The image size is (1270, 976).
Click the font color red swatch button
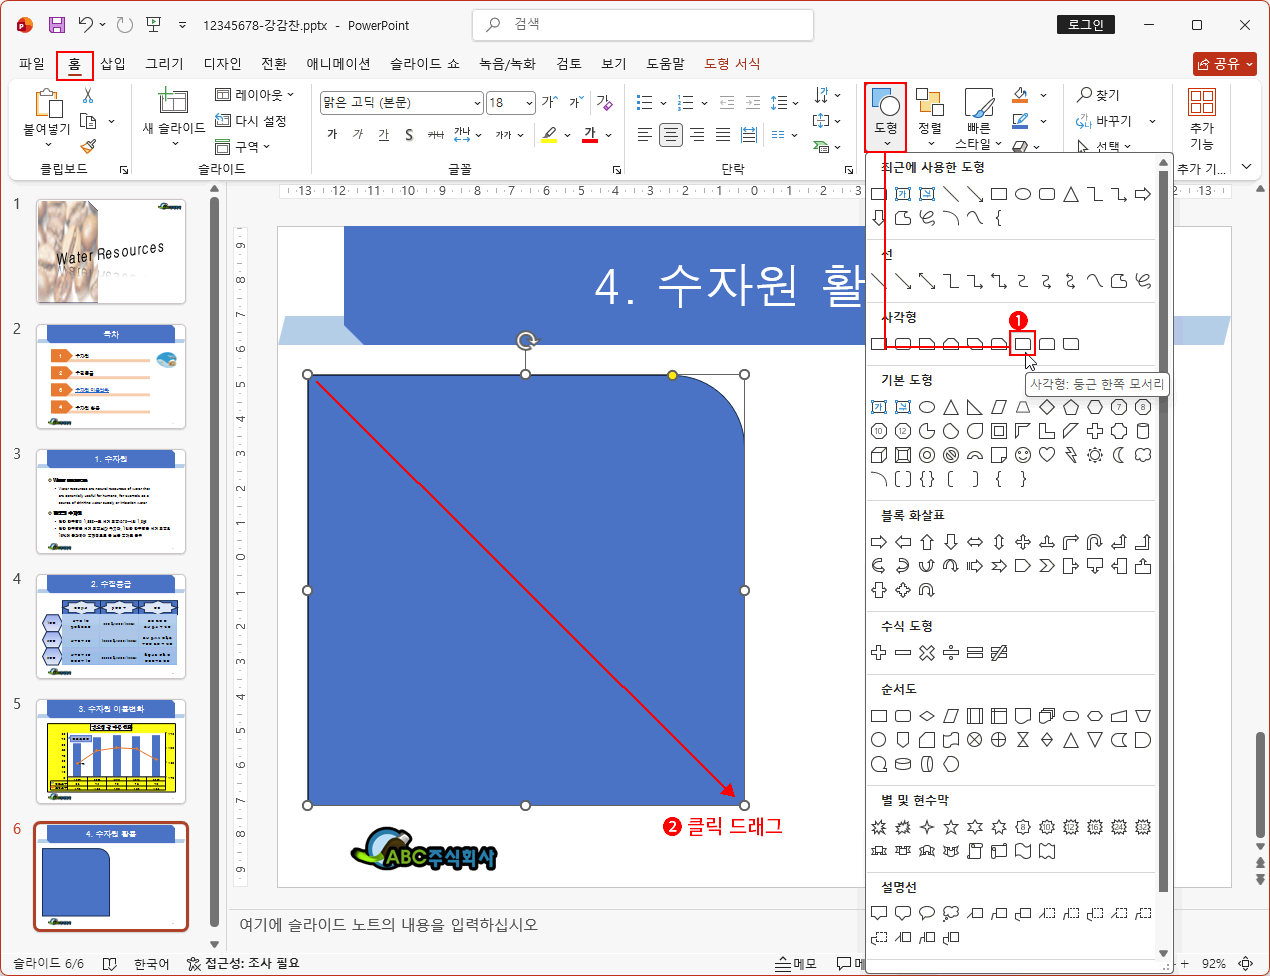click(590, 134)
